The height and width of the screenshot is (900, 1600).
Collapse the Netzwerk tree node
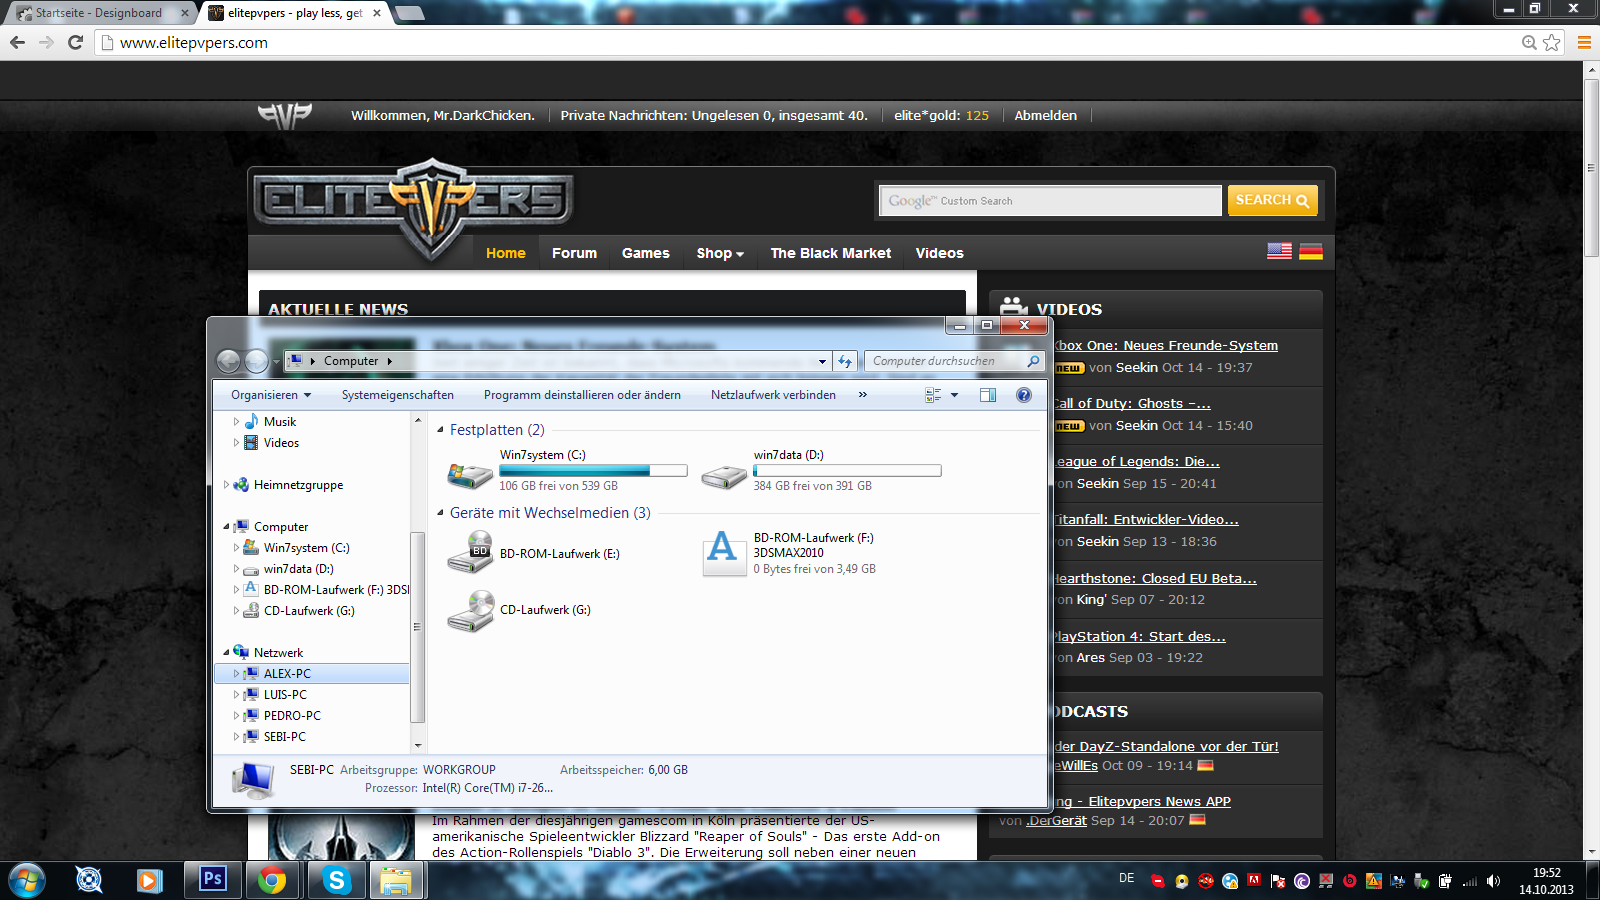coord(226,653)
